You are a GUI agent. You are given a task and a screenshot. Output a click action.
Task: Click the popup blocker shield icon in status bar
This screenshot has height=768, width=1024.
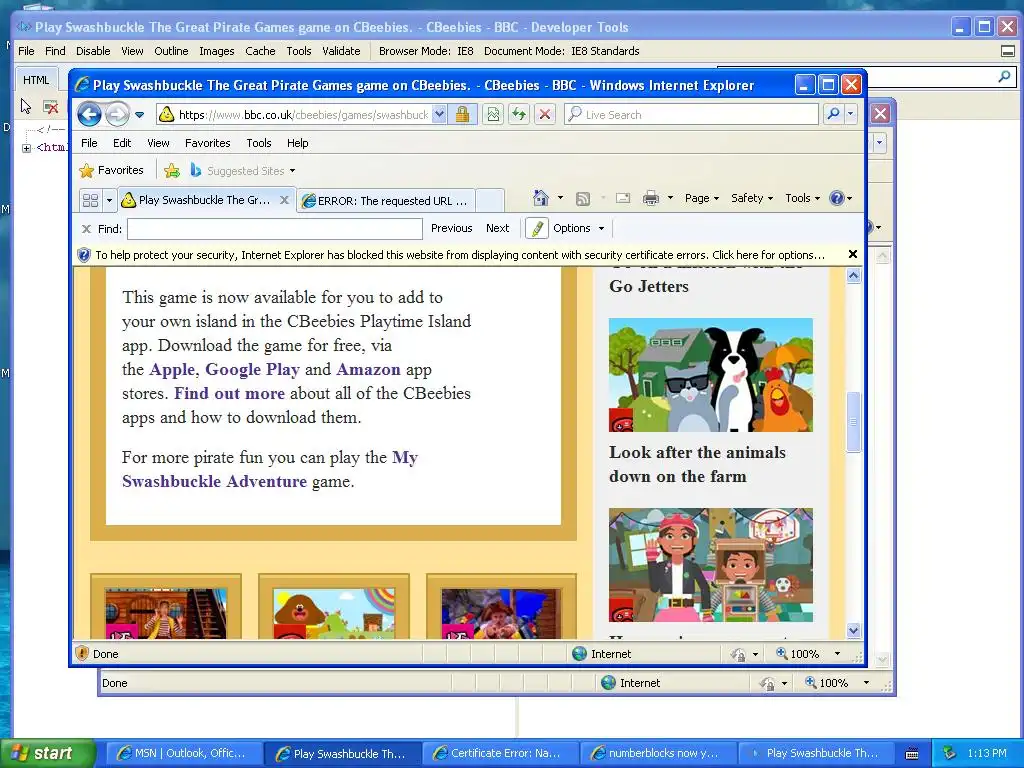click(x=82, y=653)
